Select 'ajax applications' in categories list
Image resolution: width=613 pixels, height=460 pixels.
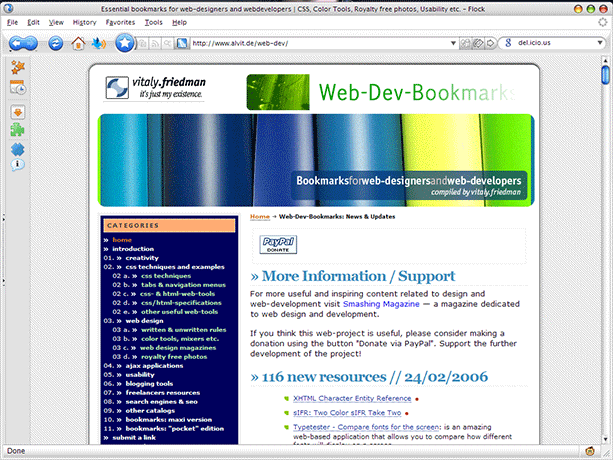coord(148,366)
